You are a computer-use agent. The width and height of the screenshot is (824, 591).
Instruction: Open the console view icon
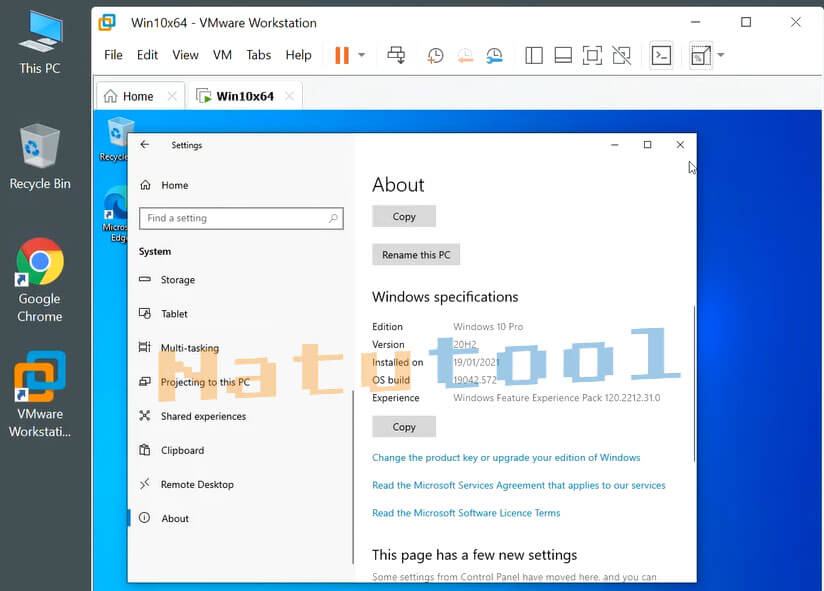pos(661,56)
